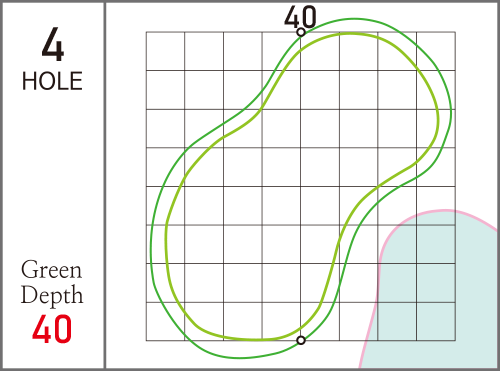Select the black number 40 label above the grid
The height and width of the screenshot is (371, 500).
(x=300, y=17)
